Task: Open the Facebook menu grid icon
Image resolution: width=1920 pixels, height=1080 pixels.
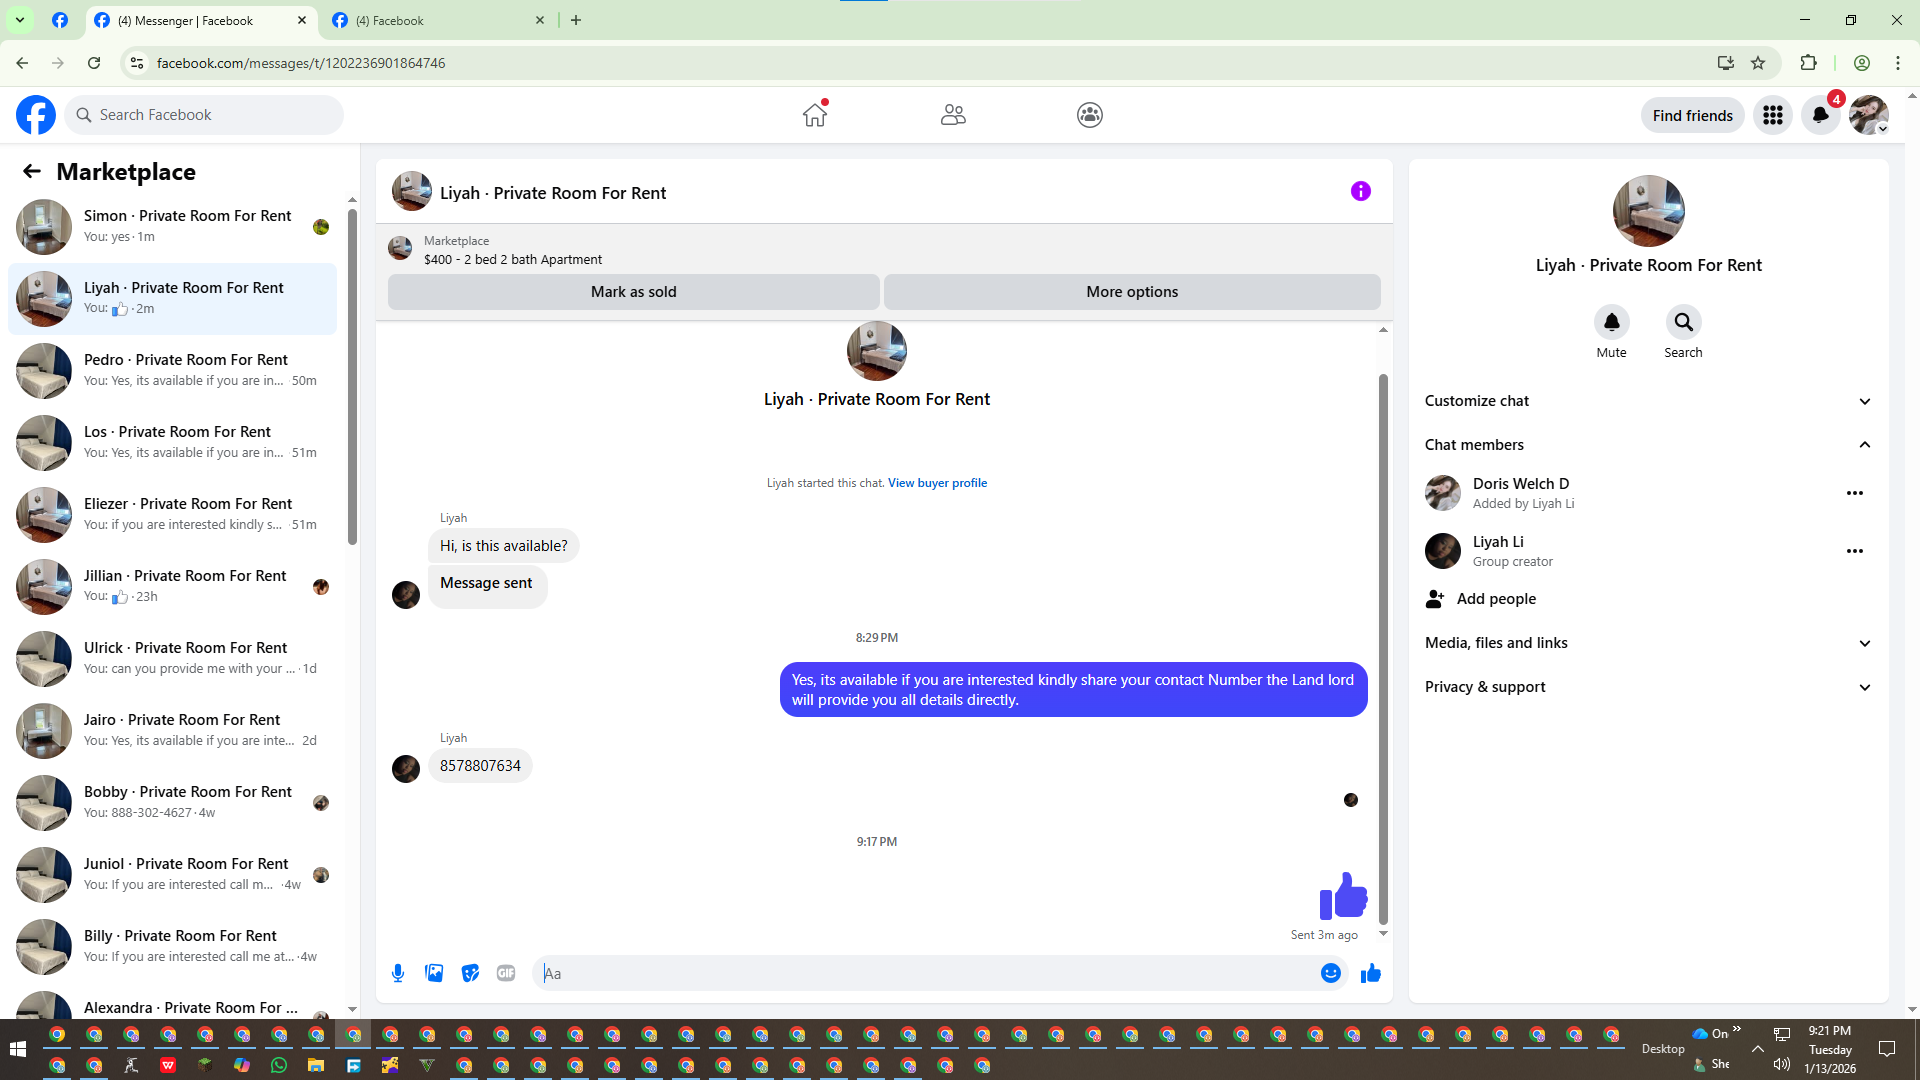Action: [x=1773, y=115]
